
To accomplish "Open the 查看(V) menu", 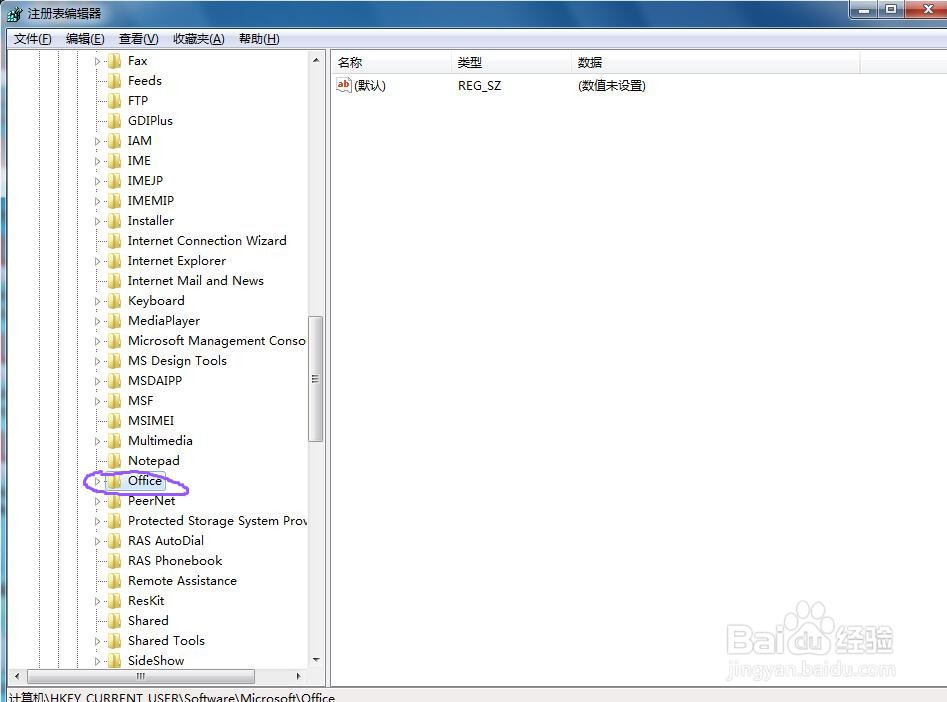I will pyautogui.click(x=138, y=39).
